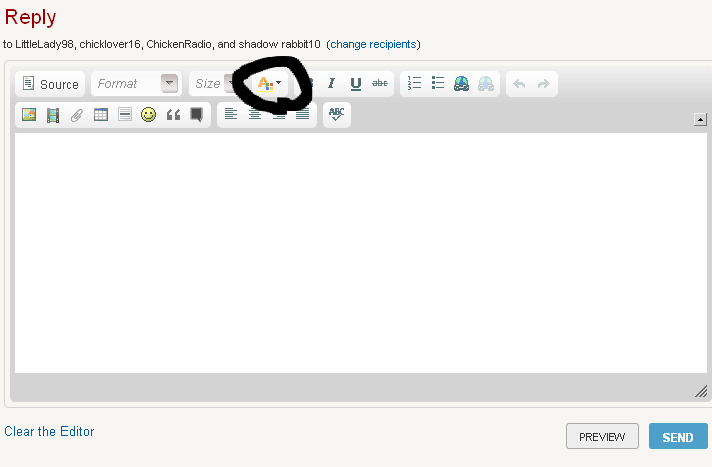Insert a numbered list
Image resolution: width=712 pixels, height=467 pixels.
415,84
